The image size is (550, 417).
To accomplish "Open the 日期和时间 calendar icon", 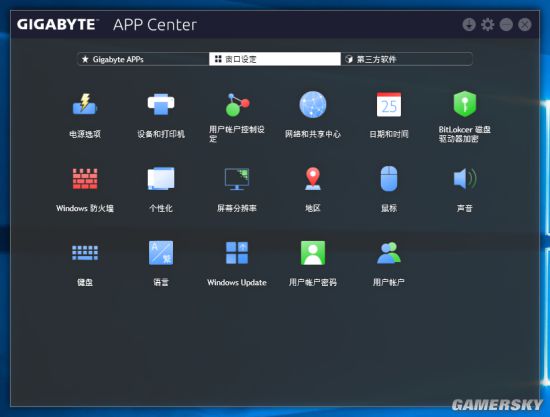I will point(389,104).
